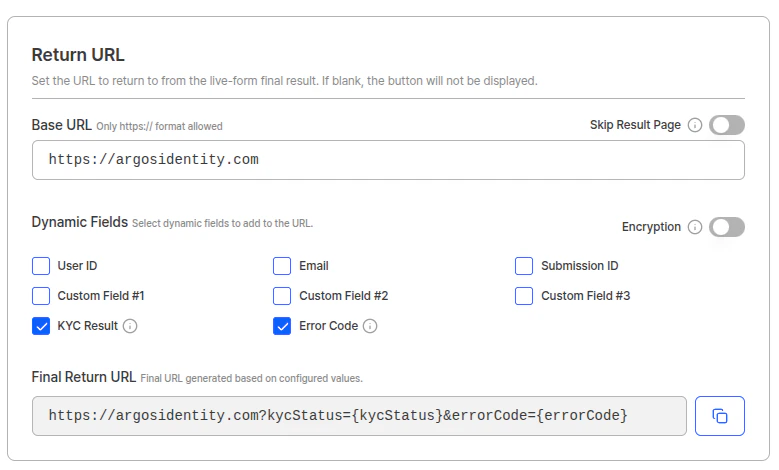Enable the Encryption toggle switch

726,227
